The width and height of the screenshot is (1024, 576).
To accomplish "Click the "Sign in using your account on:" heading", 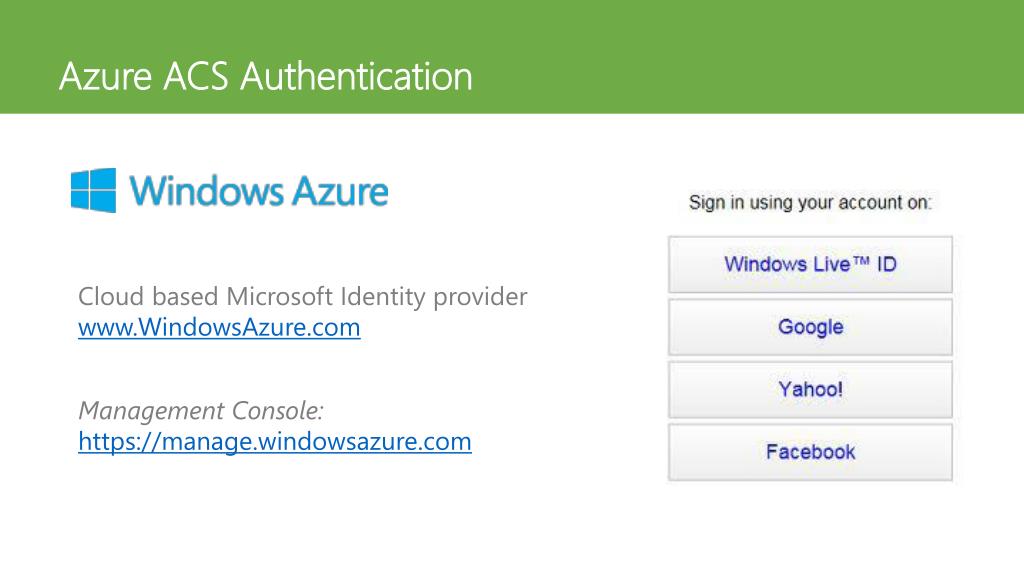I will point(810,203).
